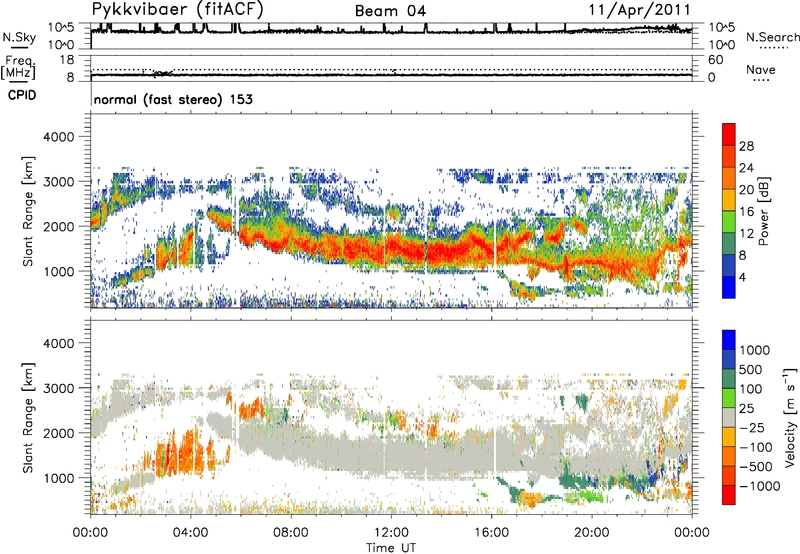
Task: Click the 'N.Sky' legend label
Action: coord(19,38)
